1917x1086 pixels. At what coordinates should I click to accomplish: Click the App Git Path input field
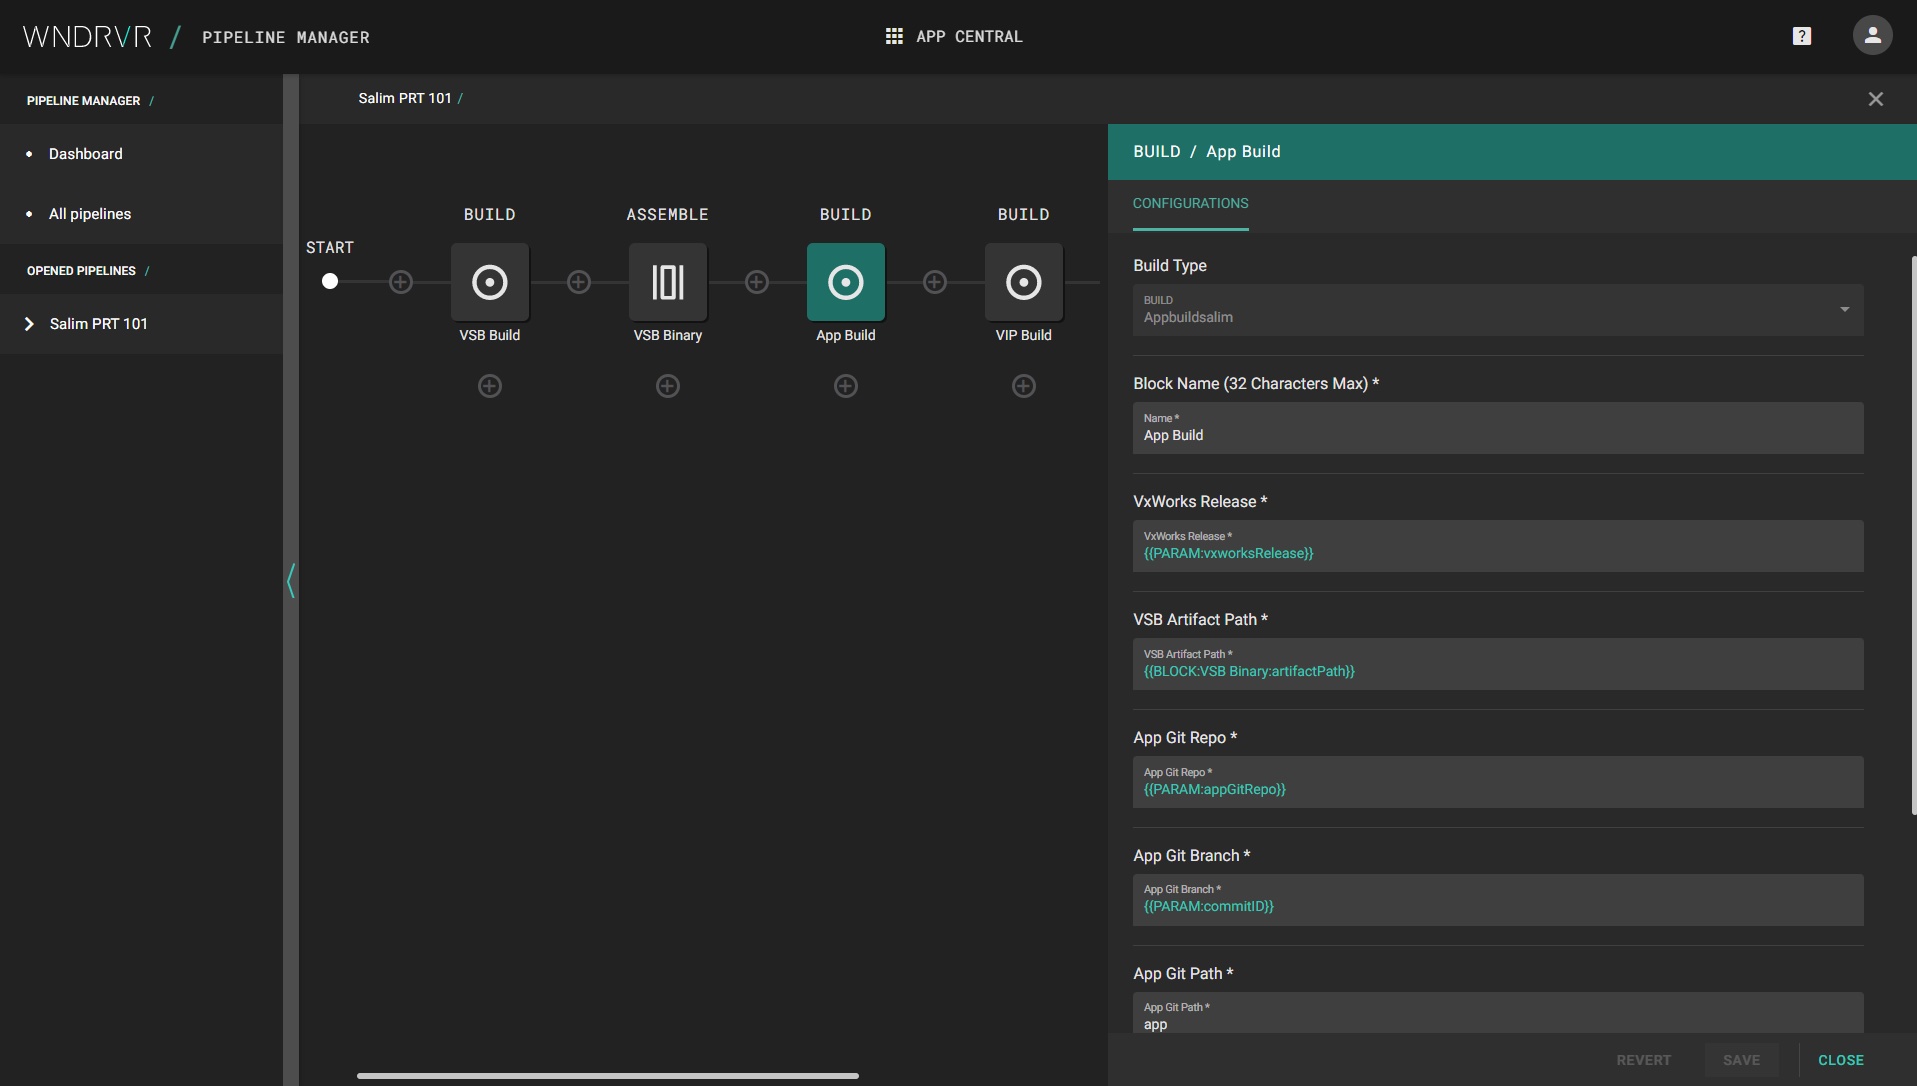[x=1498, y=1013]
